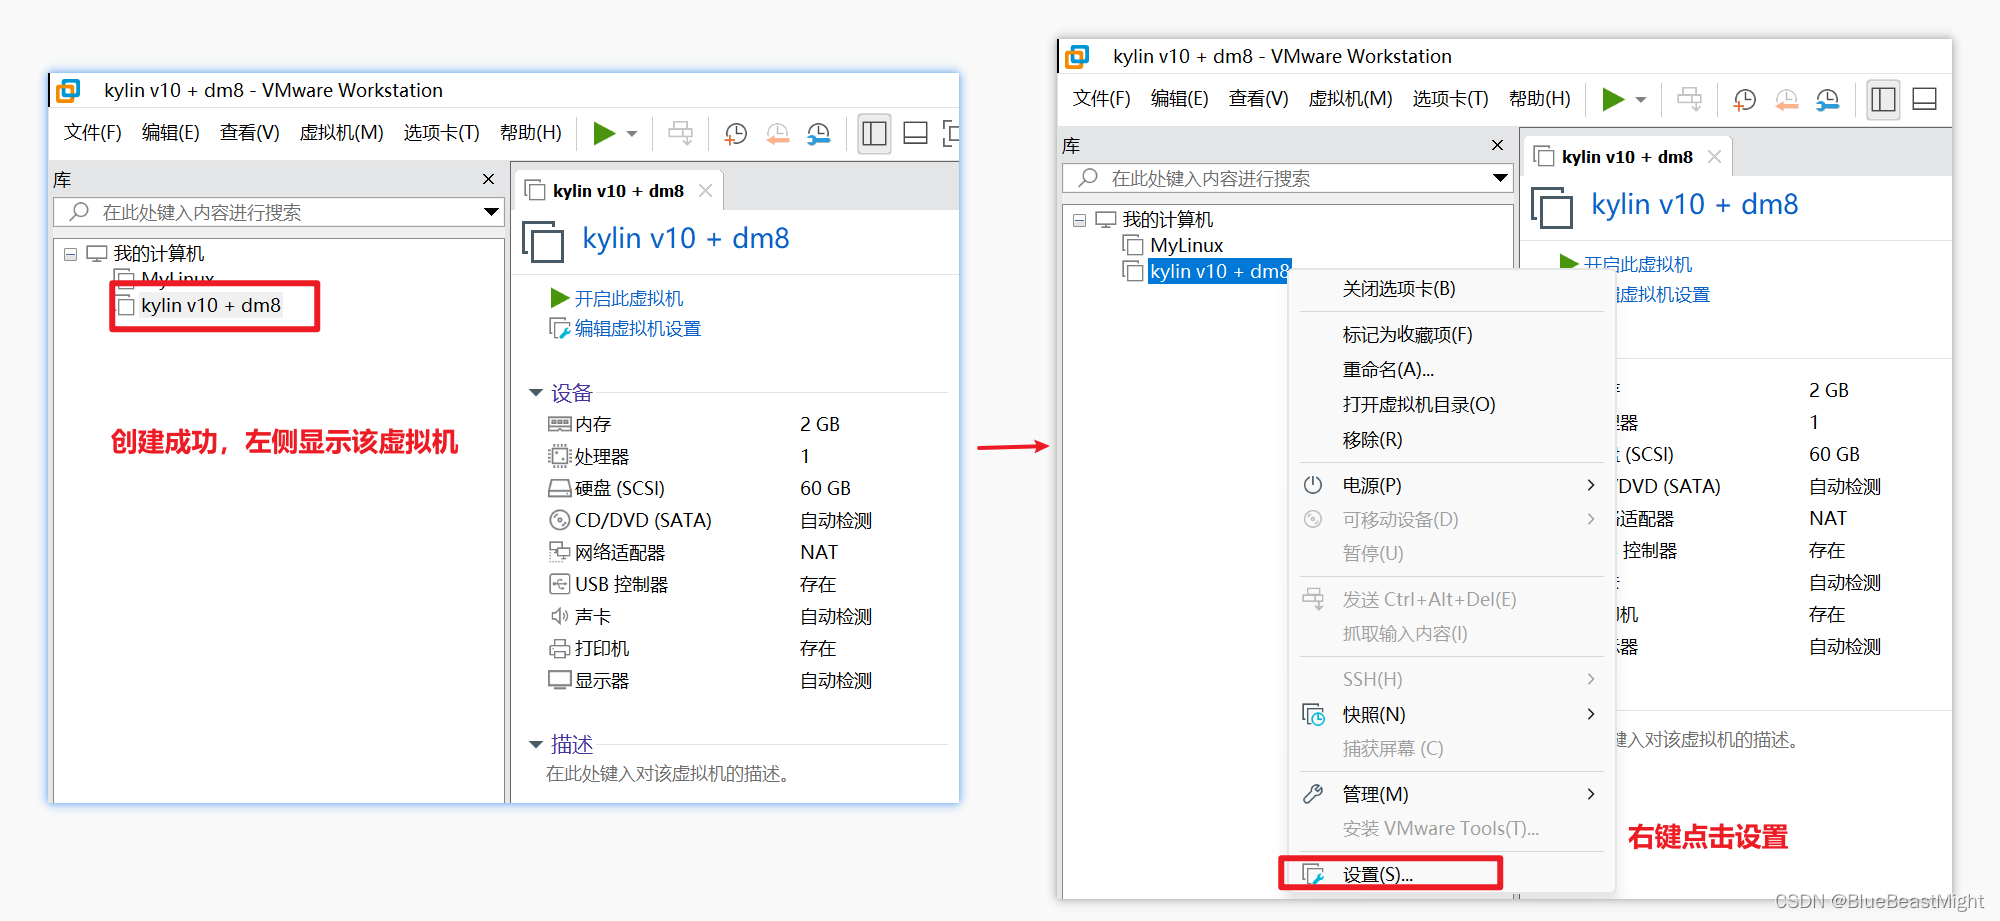
Task: Click 开启此虚拟机 link in right window
Action: click(1637, 264)
